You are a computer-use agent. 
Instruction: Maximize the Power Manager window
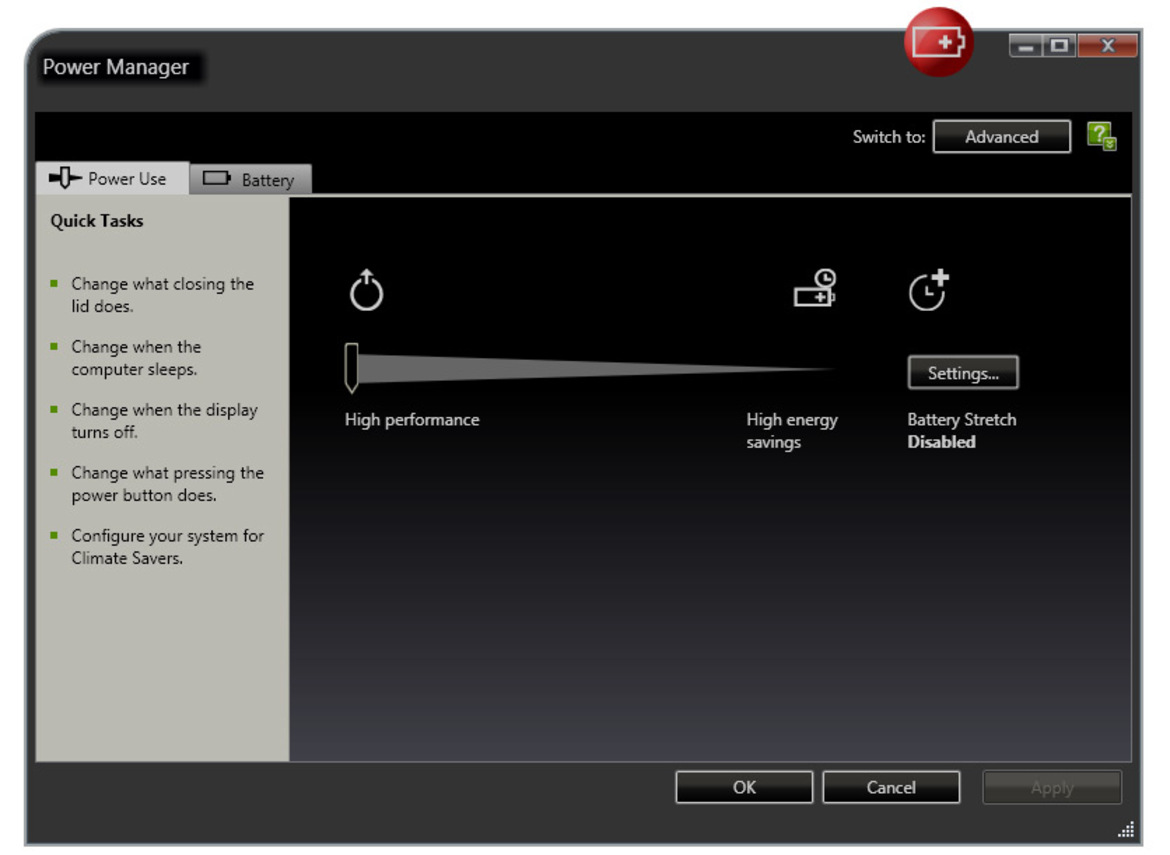tap(1060, 46)
